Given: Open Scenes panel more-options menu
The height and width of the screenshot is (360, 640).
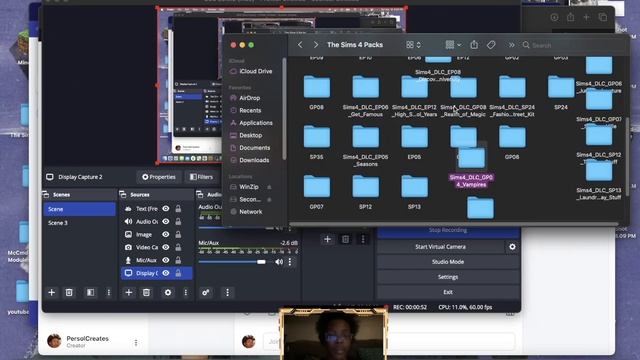Looking at the screenshot, I should point(109,292).
